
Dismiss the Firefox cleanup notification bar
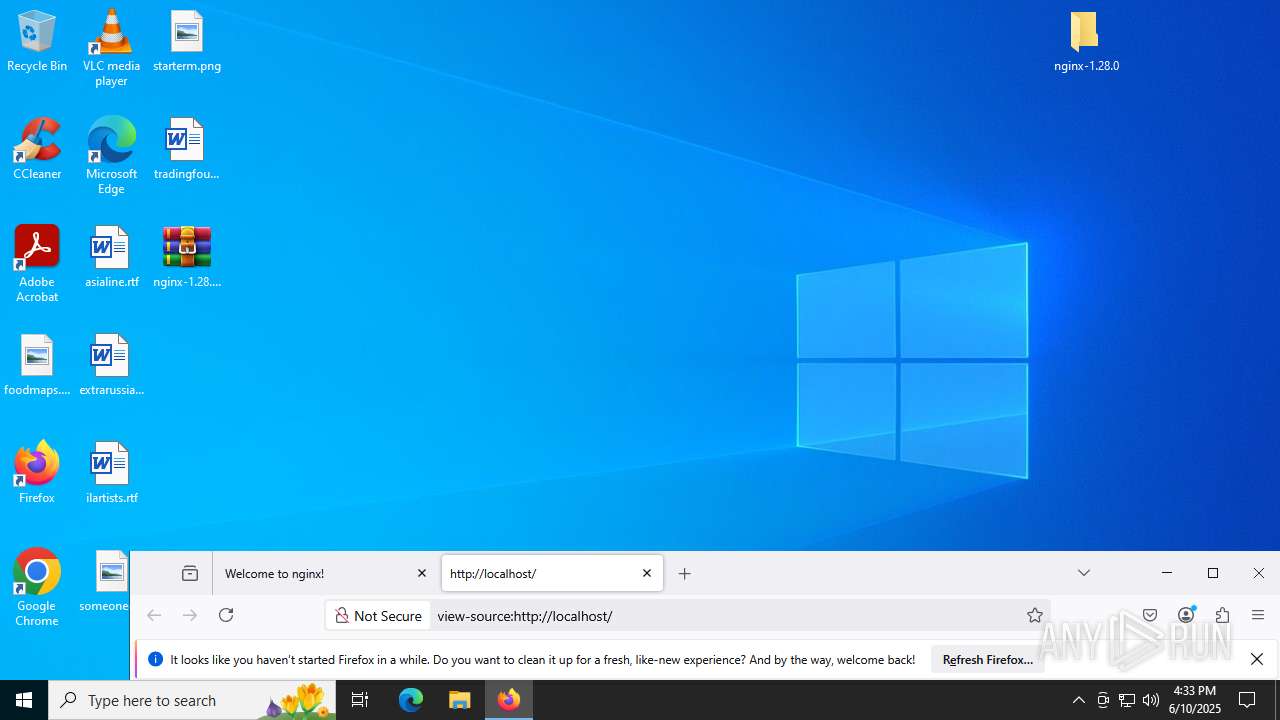[1257, 659]
